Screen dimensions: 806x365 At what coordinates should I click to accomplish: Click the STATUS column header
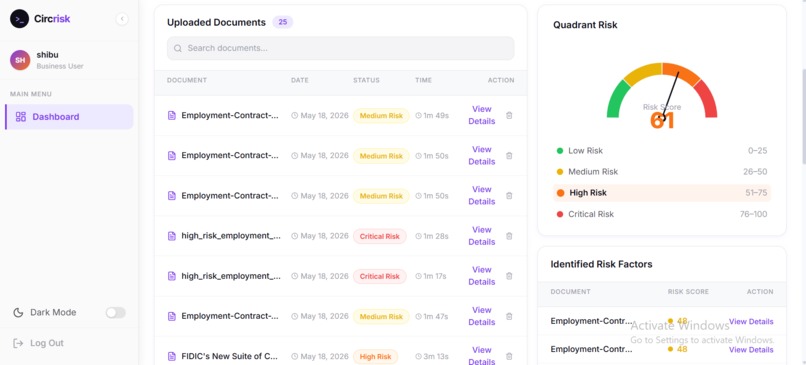[x=366, y=80]
